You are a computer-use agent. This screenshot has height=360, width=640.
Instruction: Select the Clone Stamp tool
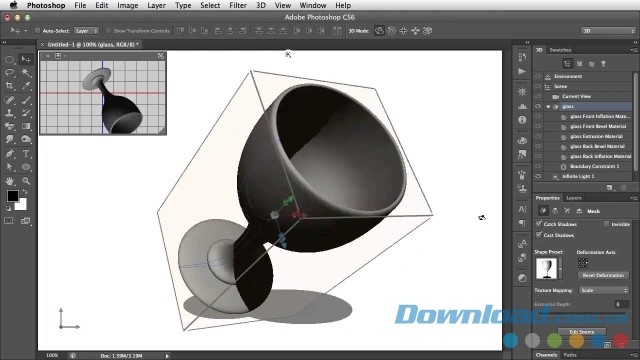click(x=9, y=113)
